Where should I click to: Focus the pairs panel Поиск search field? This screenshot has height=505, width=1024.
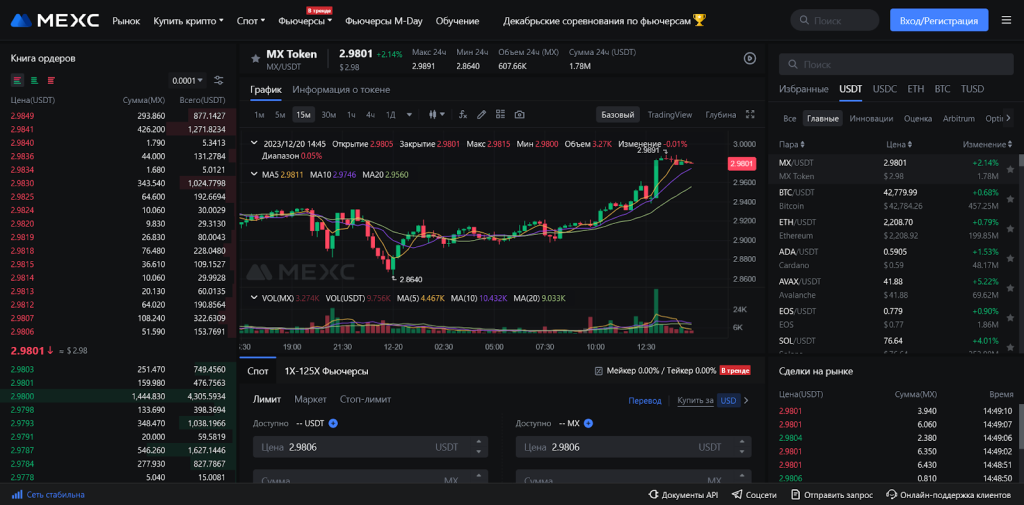(896, 65)
